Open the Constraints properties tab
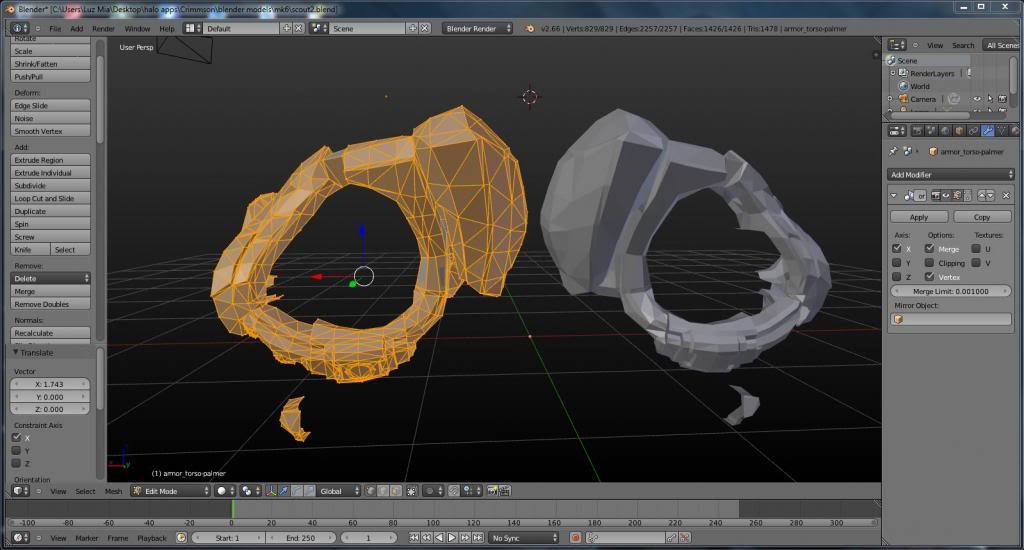Screen dimensions: 1024x550 pos(974,131)
